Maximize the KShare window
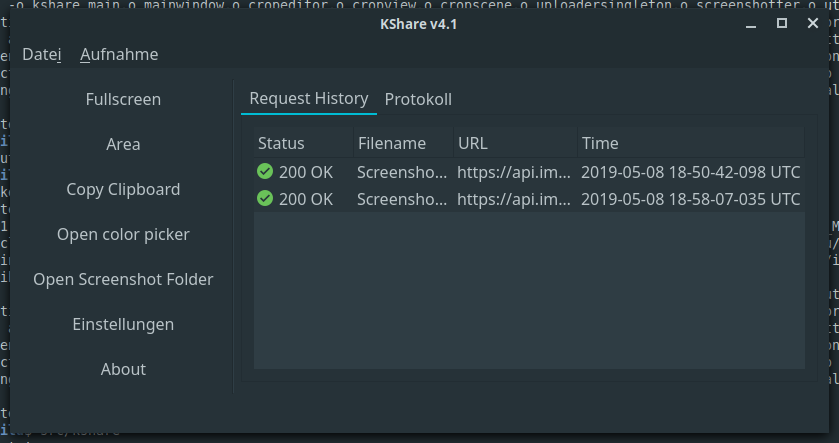839x443 pixels. (782, 23)
